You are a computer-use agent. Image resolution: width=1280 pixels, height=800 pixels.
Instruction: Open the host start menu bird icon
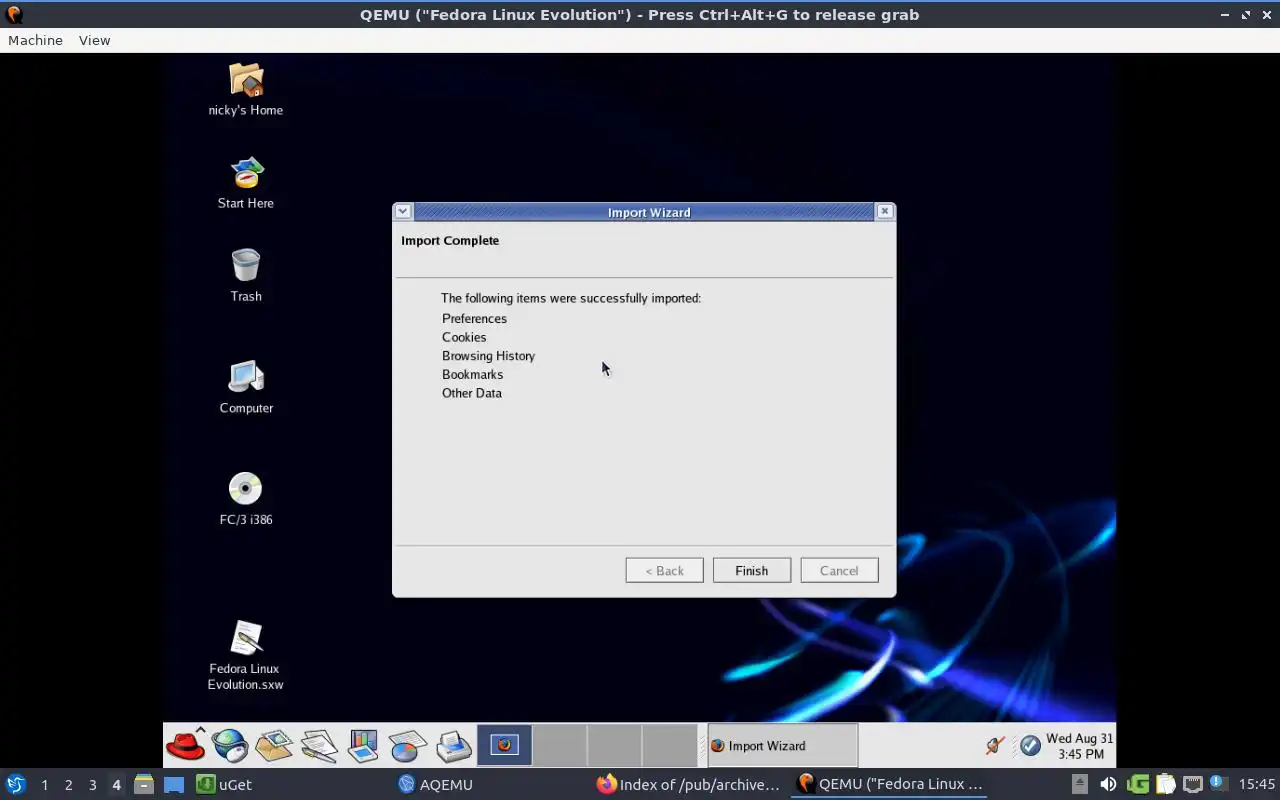pos(16,785)
